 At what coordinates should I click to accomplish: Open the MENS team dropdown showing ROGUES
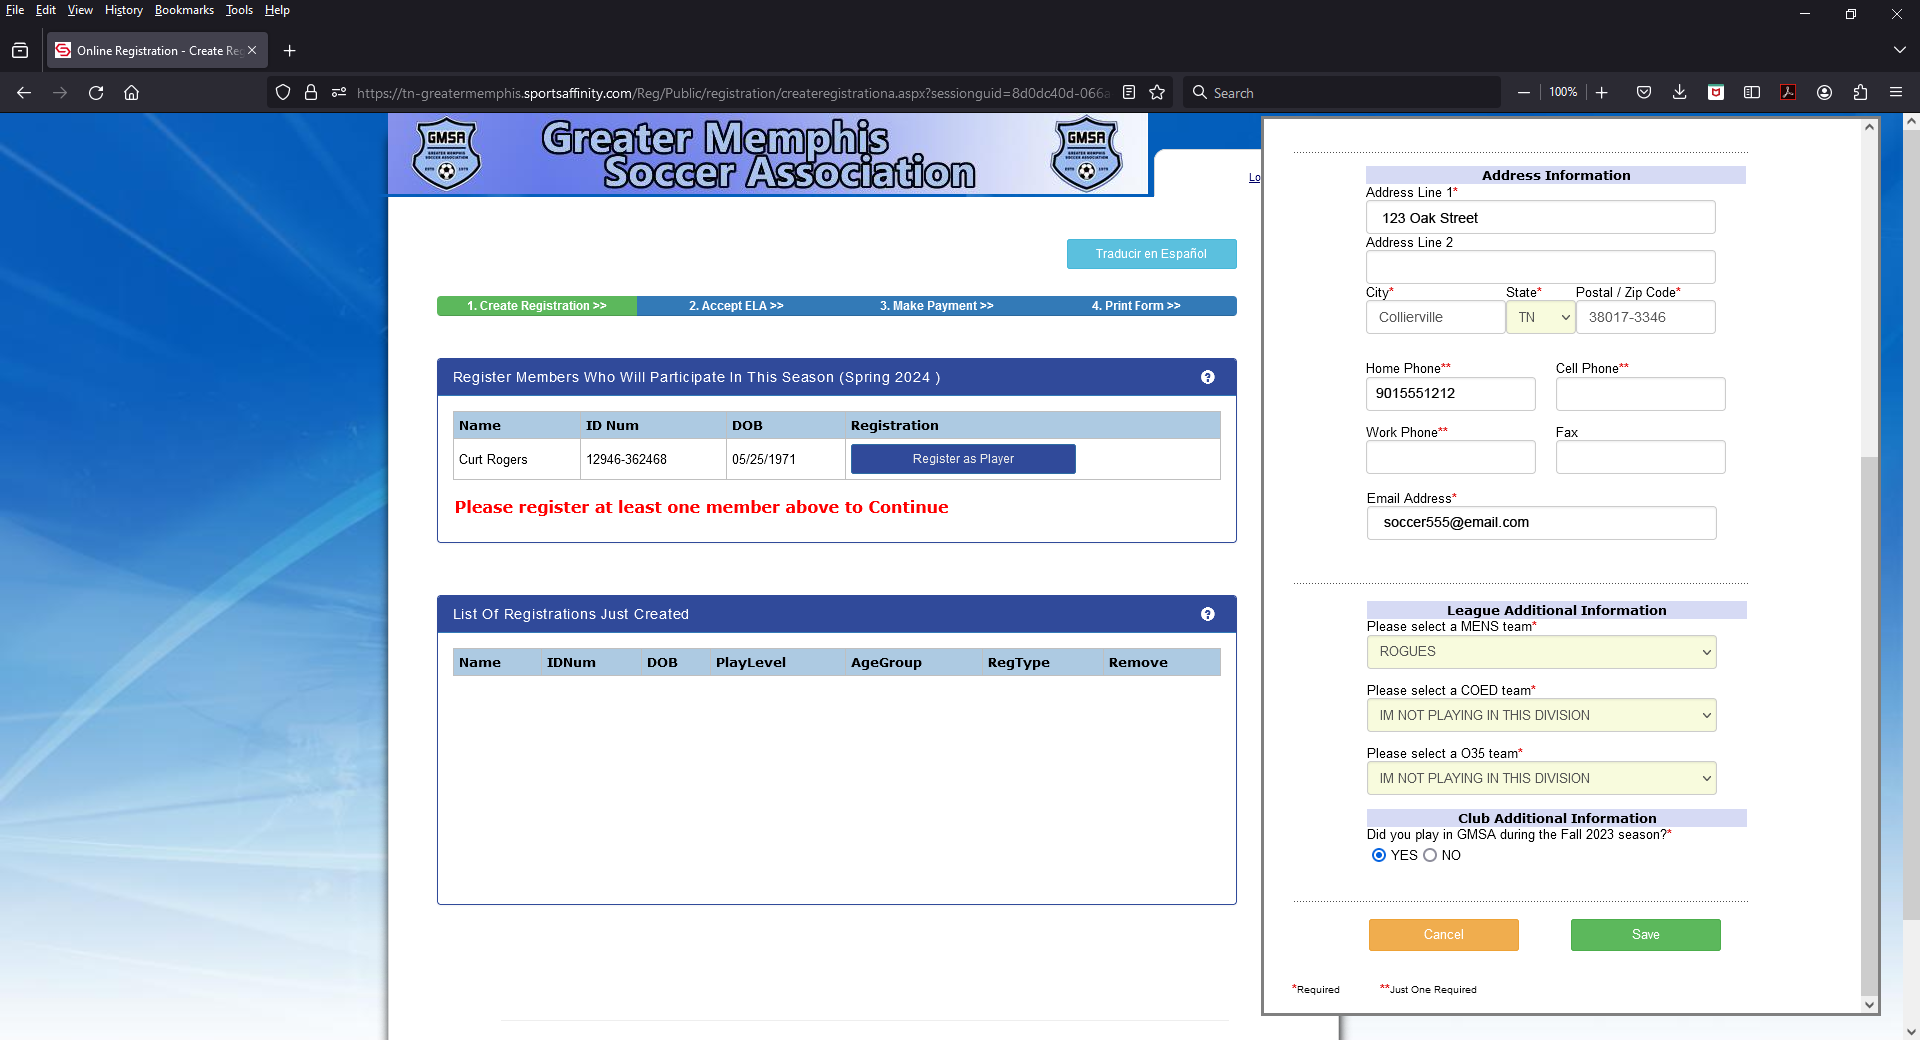[1541, 652]
